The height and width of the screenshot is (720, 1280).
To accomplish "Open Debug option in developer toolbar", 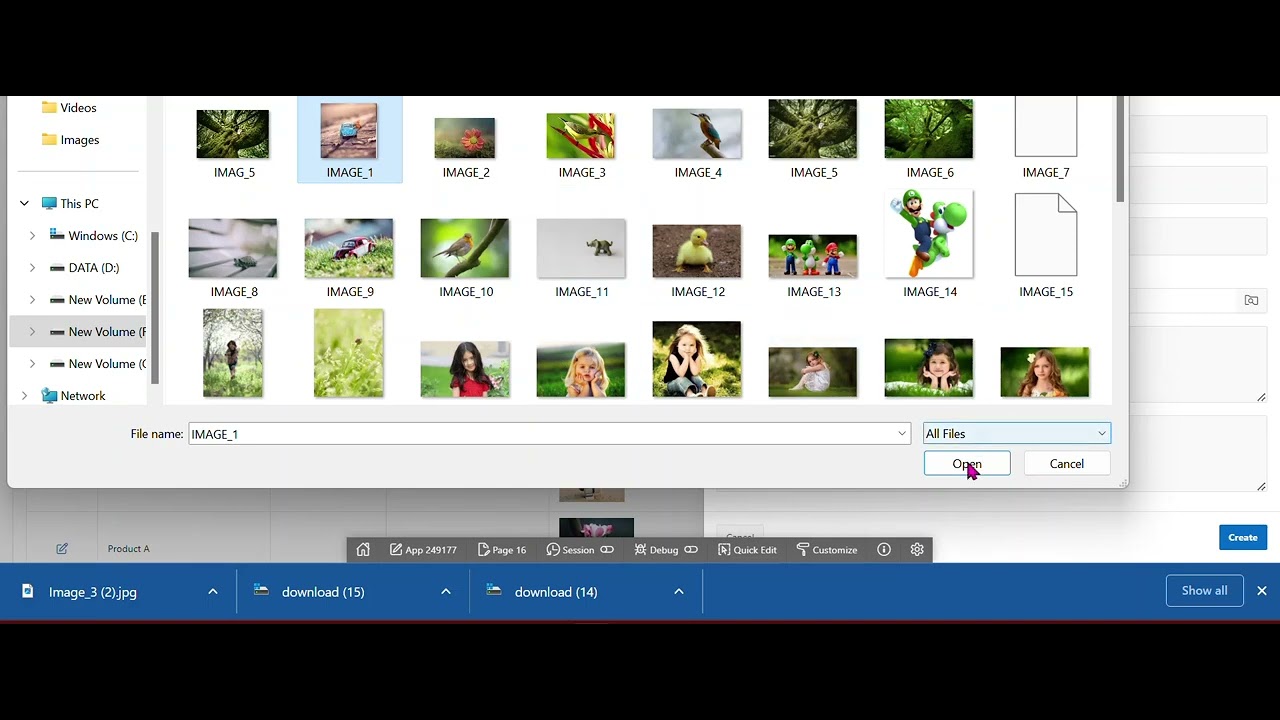I will click(x=656, y=550).
